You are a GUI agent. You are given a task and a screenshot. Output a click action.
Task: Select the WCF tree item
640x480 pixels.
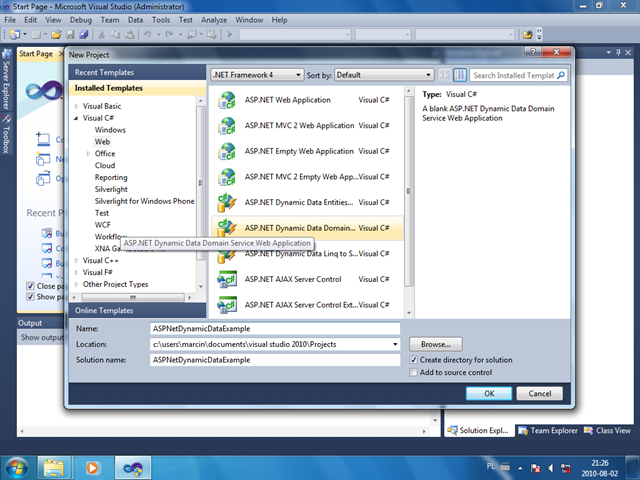(x=102, y=225)
